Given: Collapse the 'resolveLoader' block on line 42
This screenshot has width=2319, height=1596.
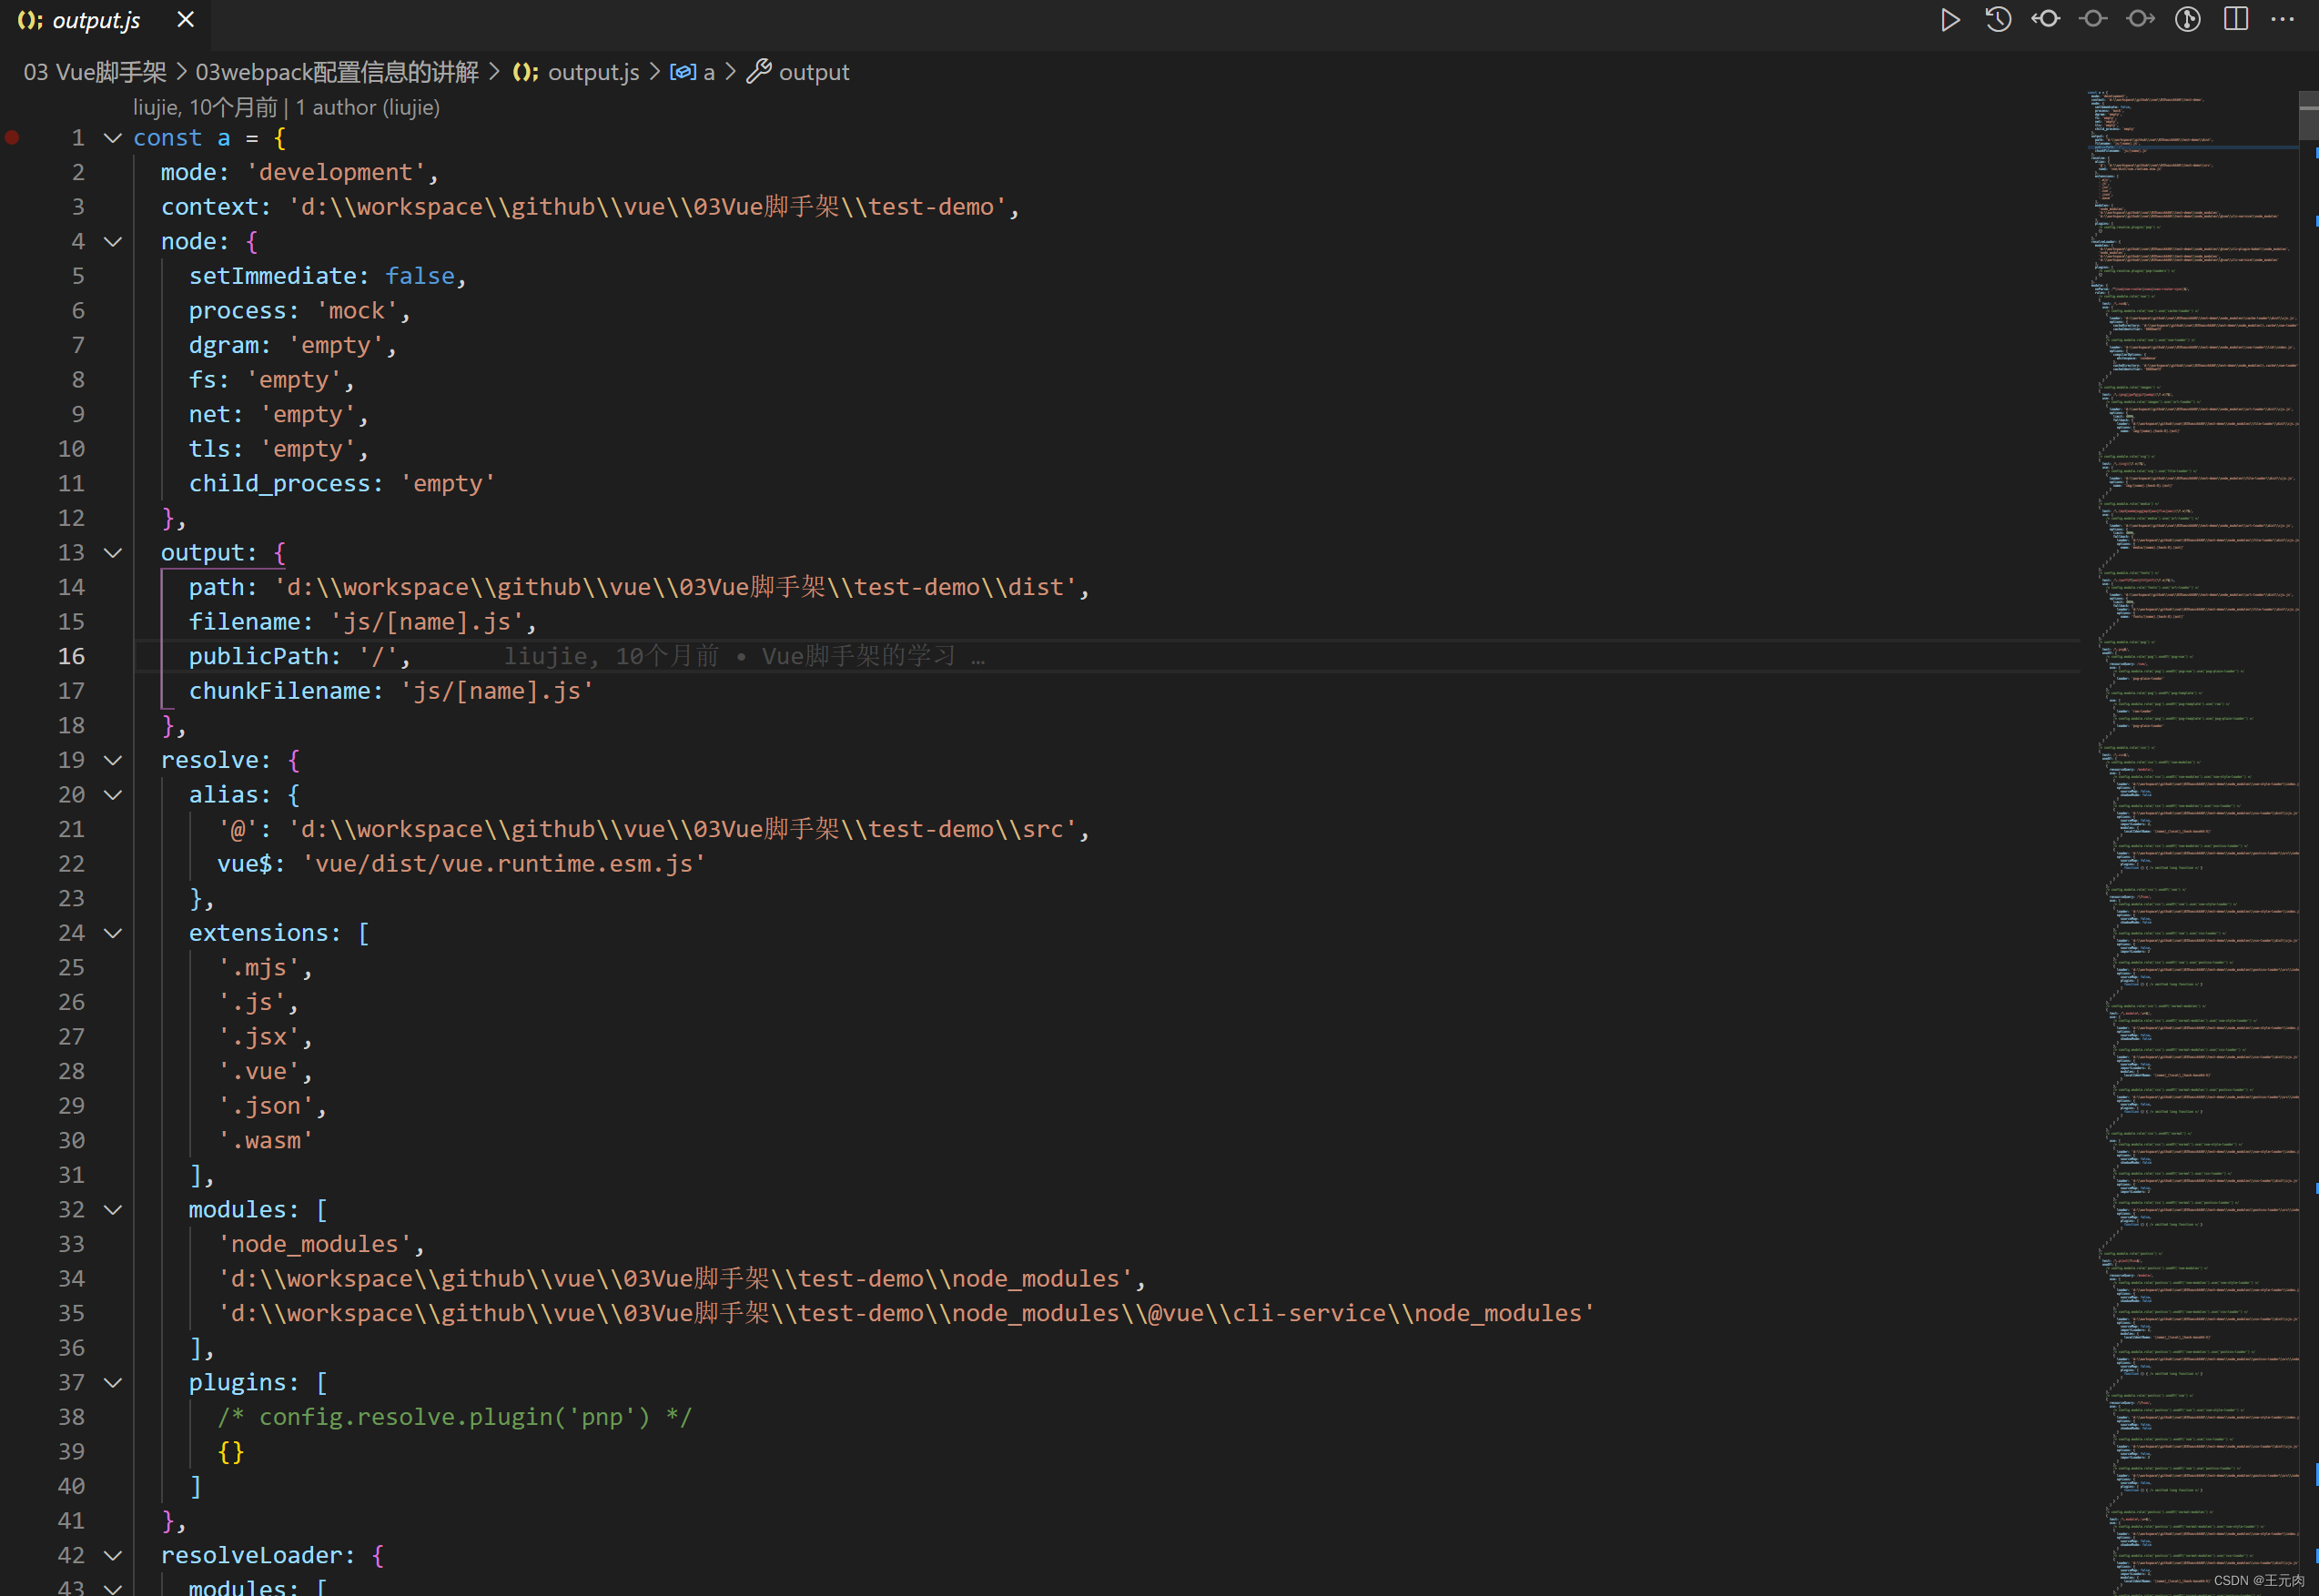Looking at the screenshot, I should click(x=113, y=1556).
